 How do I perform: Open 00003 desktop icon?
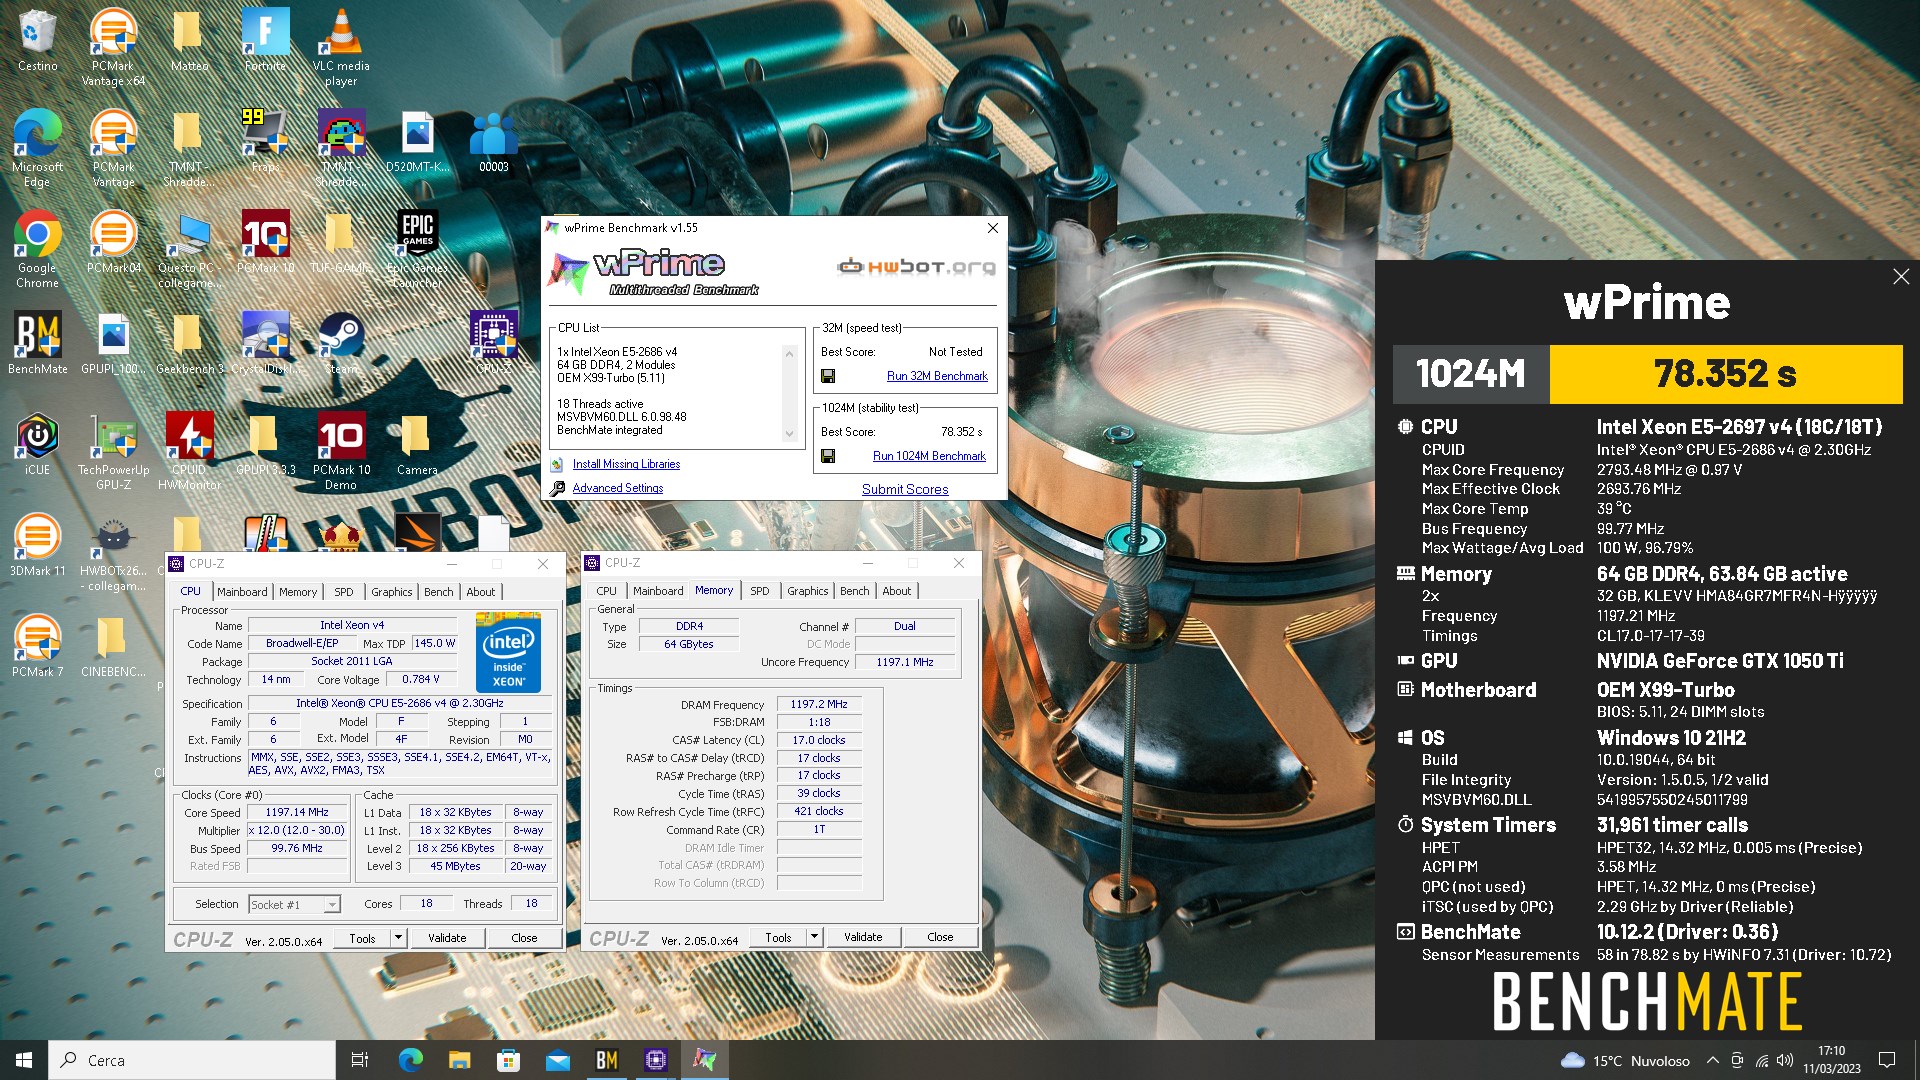coord(493,141)
